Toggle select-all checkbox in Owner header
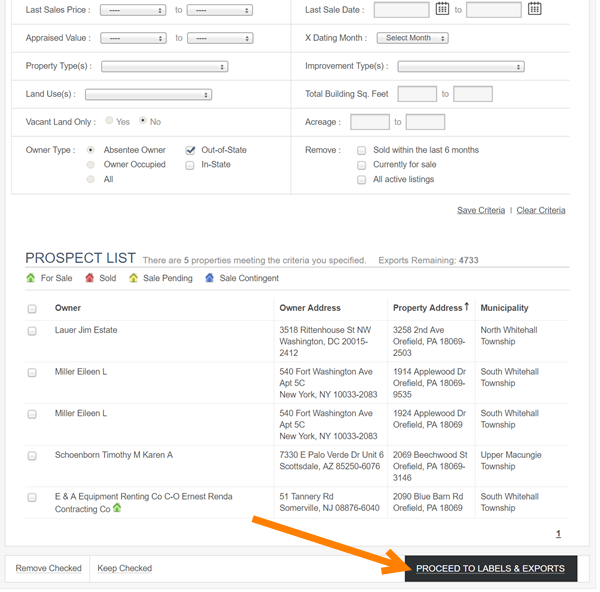This screenshot has height=592, width=600. (32, 309)
